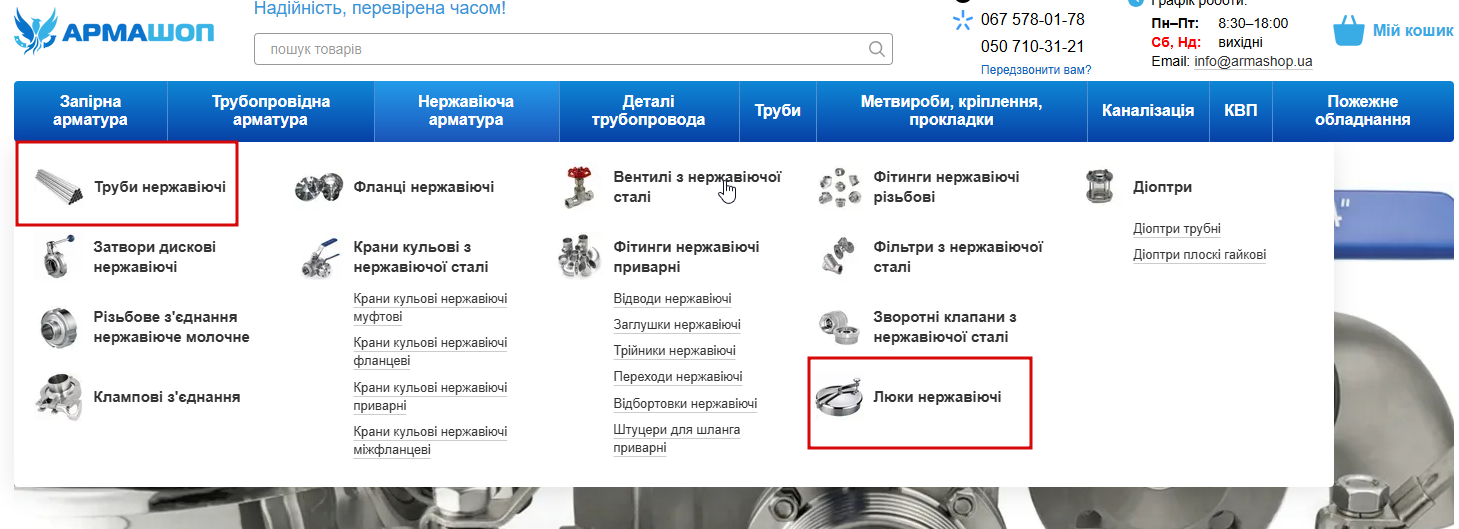Image resolution: width=1459 pixels, height=529 pixels.
Task: Click the product search input field
Action: point(573,49)
